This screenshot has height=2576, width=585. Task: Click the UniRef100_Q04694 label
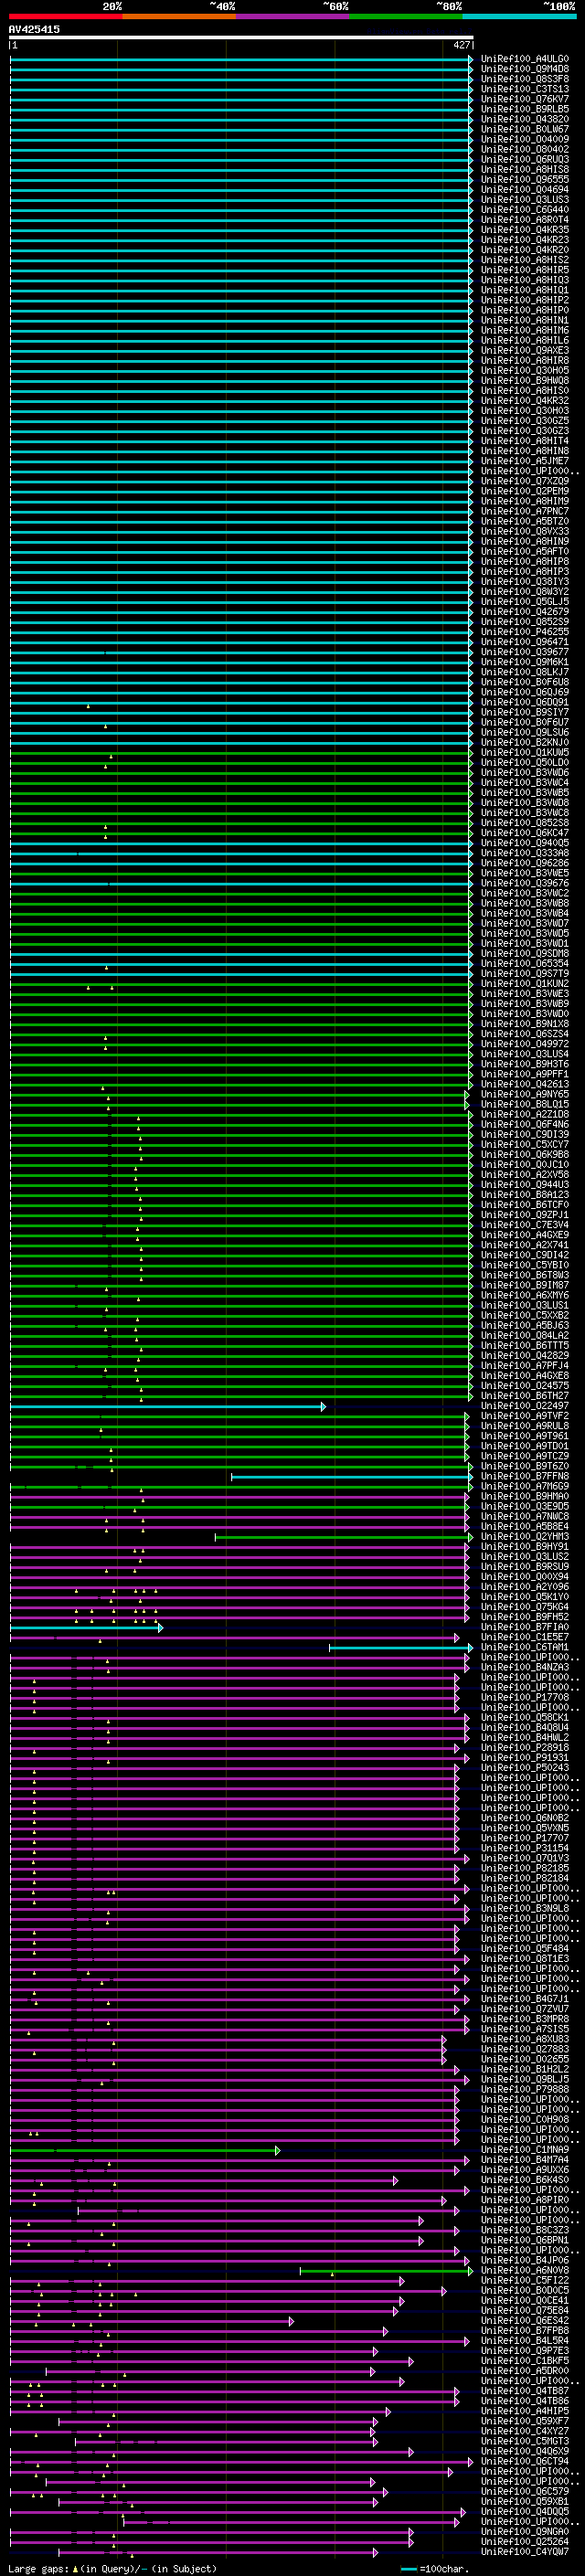coord(525,189)
